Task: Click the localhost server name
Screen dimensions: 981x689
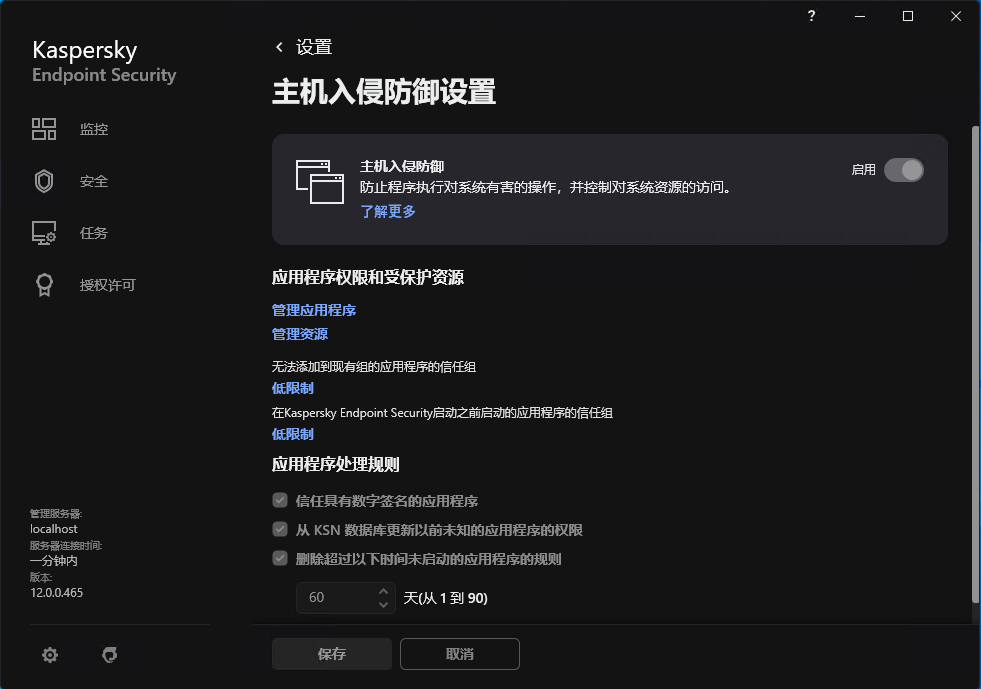Action: click(x=54, y=529)
